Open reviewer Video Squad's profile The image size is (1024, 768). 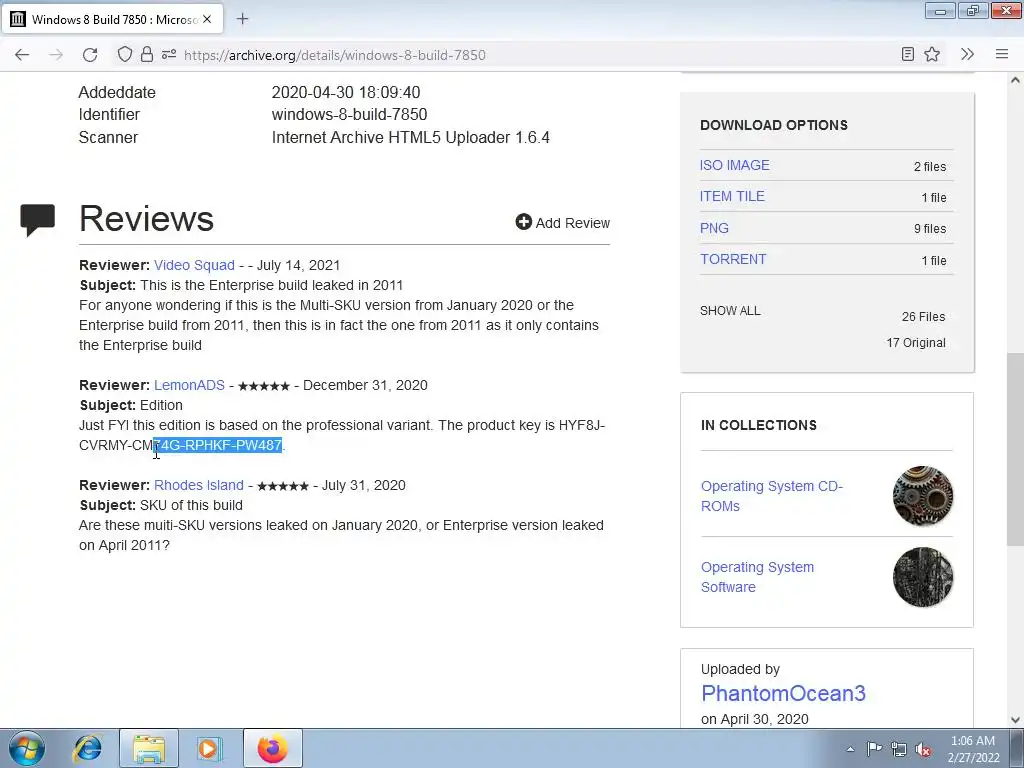194,265
